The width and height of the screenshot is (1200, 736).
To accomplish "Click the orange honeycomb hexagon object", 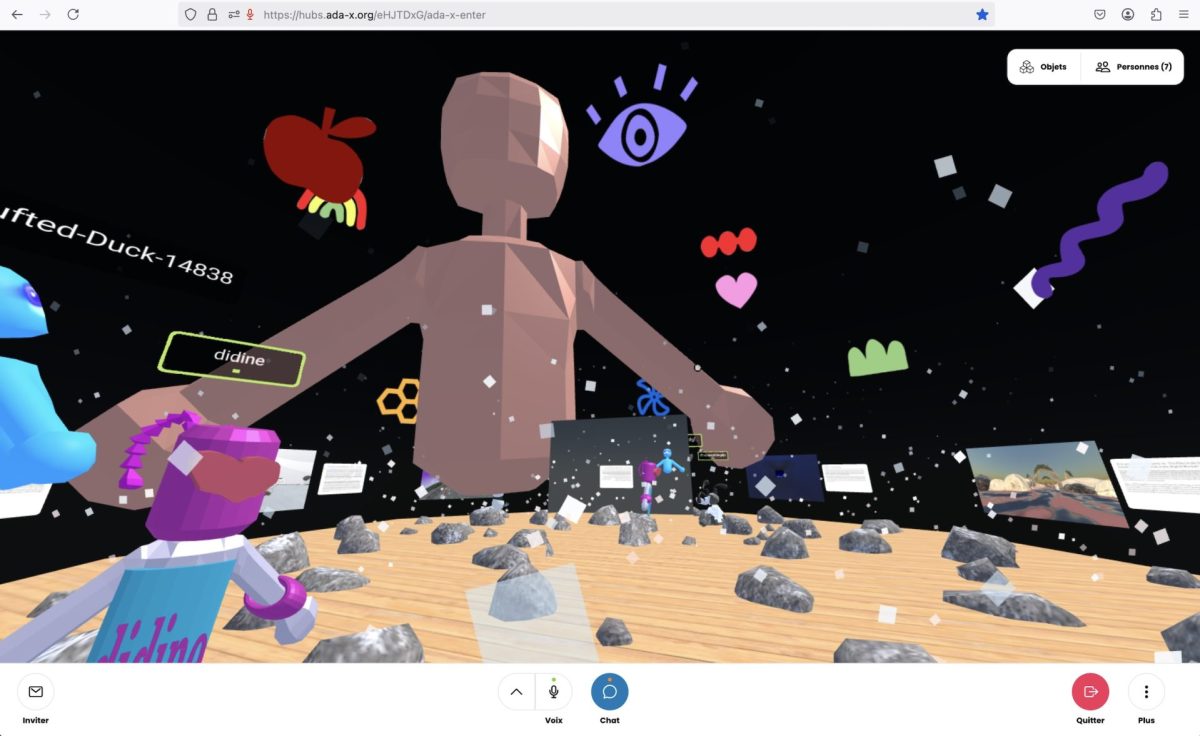I will click(397, 400).
